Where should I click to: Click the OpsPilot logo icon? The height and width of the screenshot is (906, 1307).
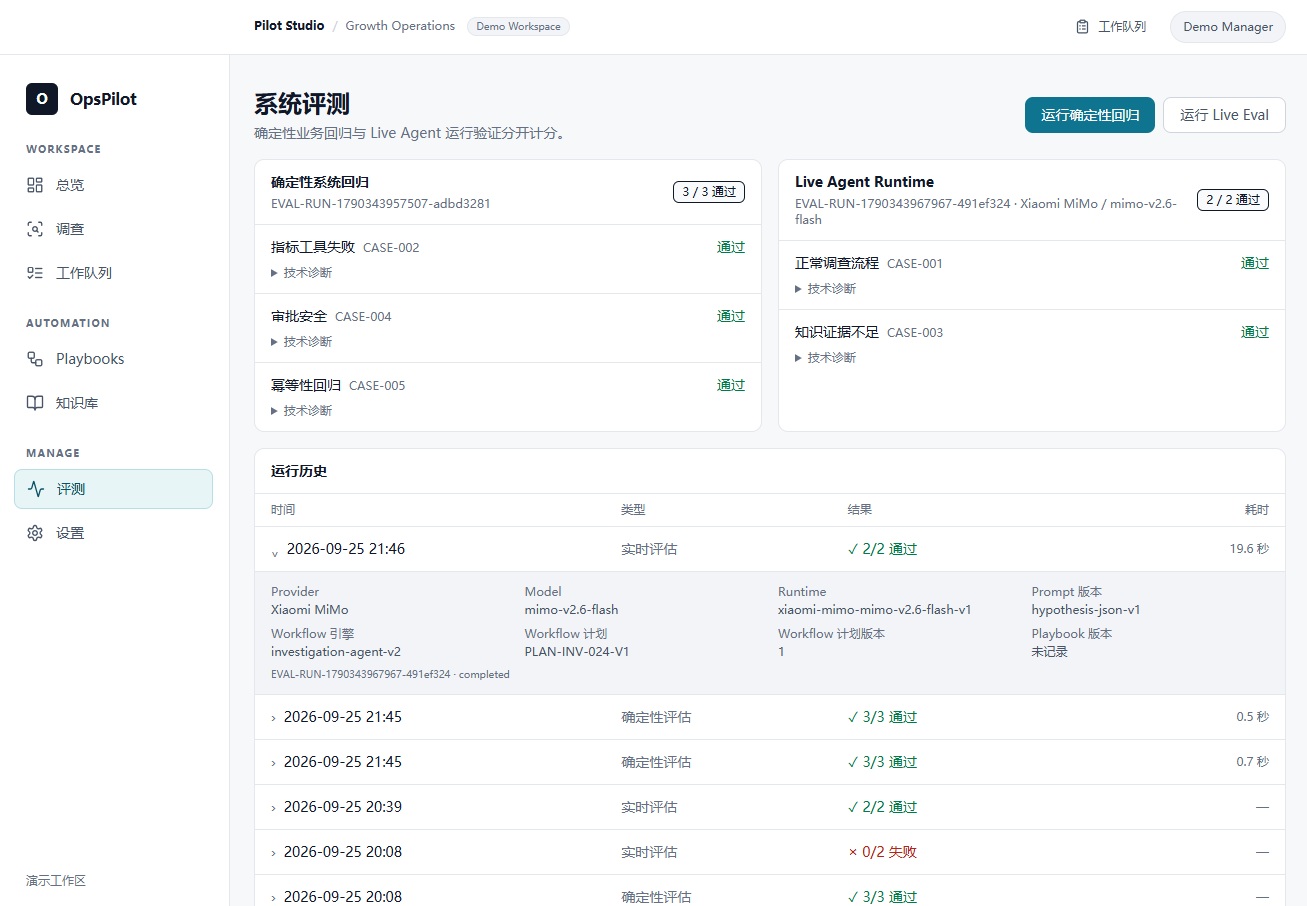coord(42,99)
